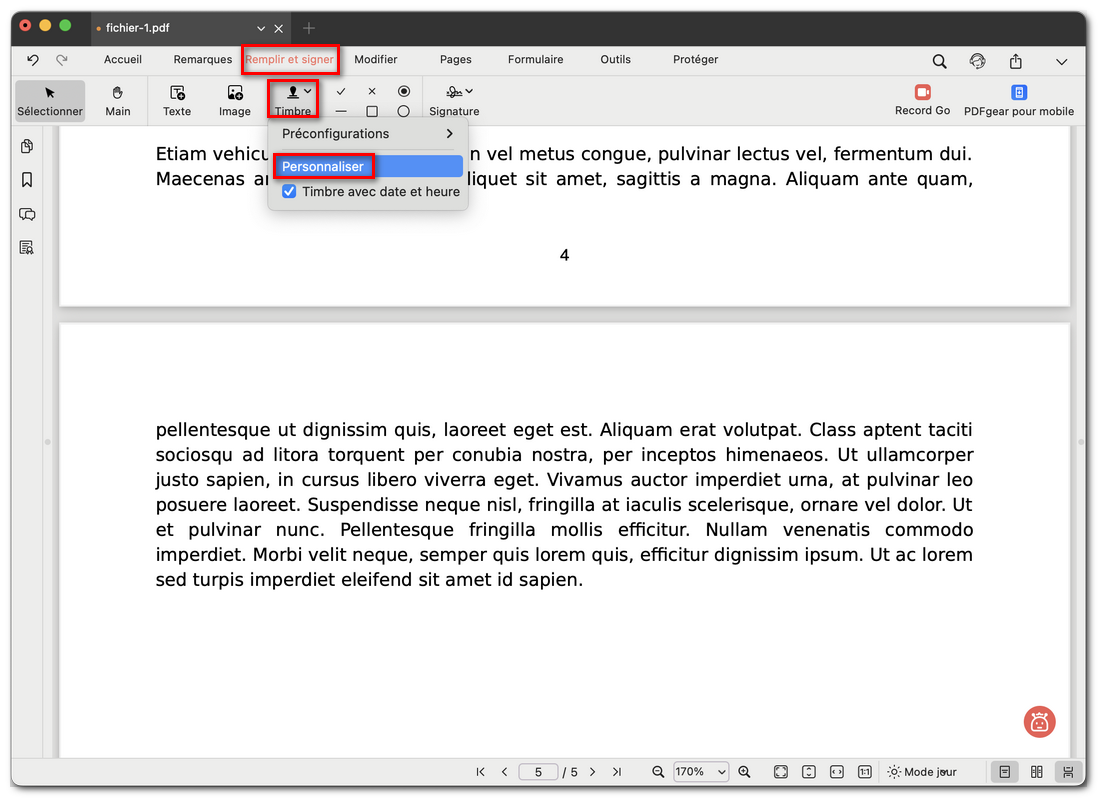Click the page number field
Image resolution: width=1098 pixels, height=798 pixels.
point(538,772)
